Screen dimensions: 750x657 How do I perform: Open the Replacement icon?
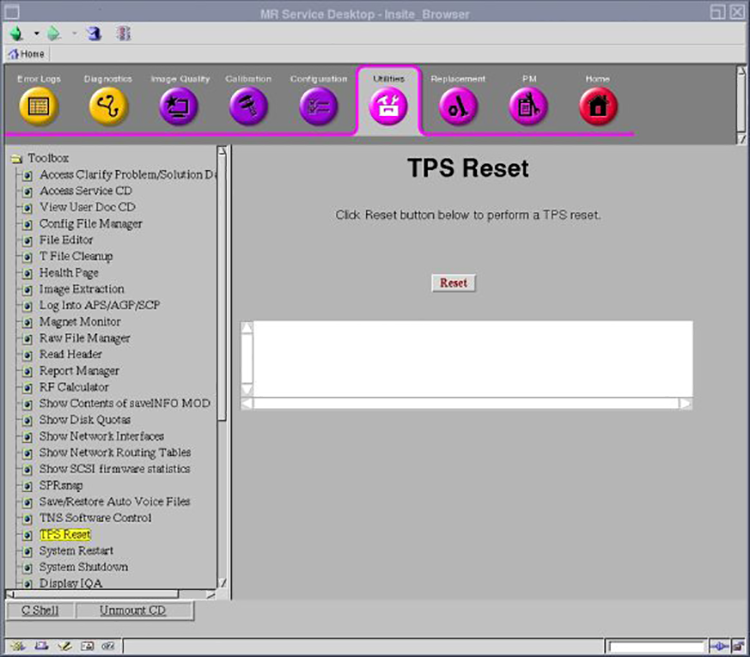pyautogui.click(x=457, y=107)
